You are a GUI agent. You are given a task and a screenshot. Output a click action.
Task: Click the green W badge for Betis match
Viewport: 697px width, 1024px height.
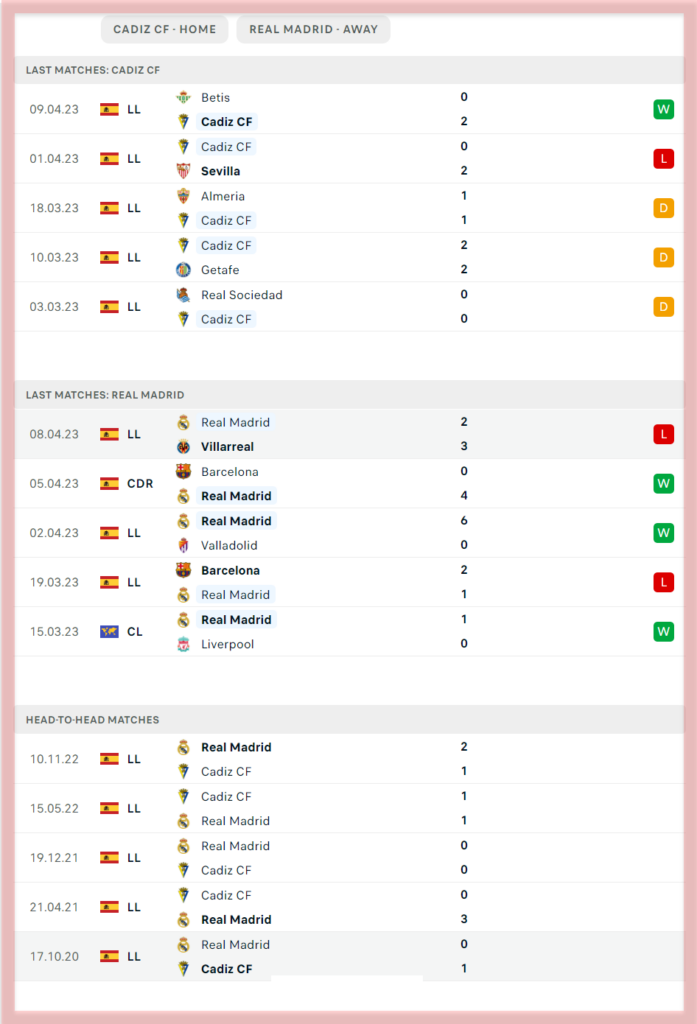tap(664, 109)
